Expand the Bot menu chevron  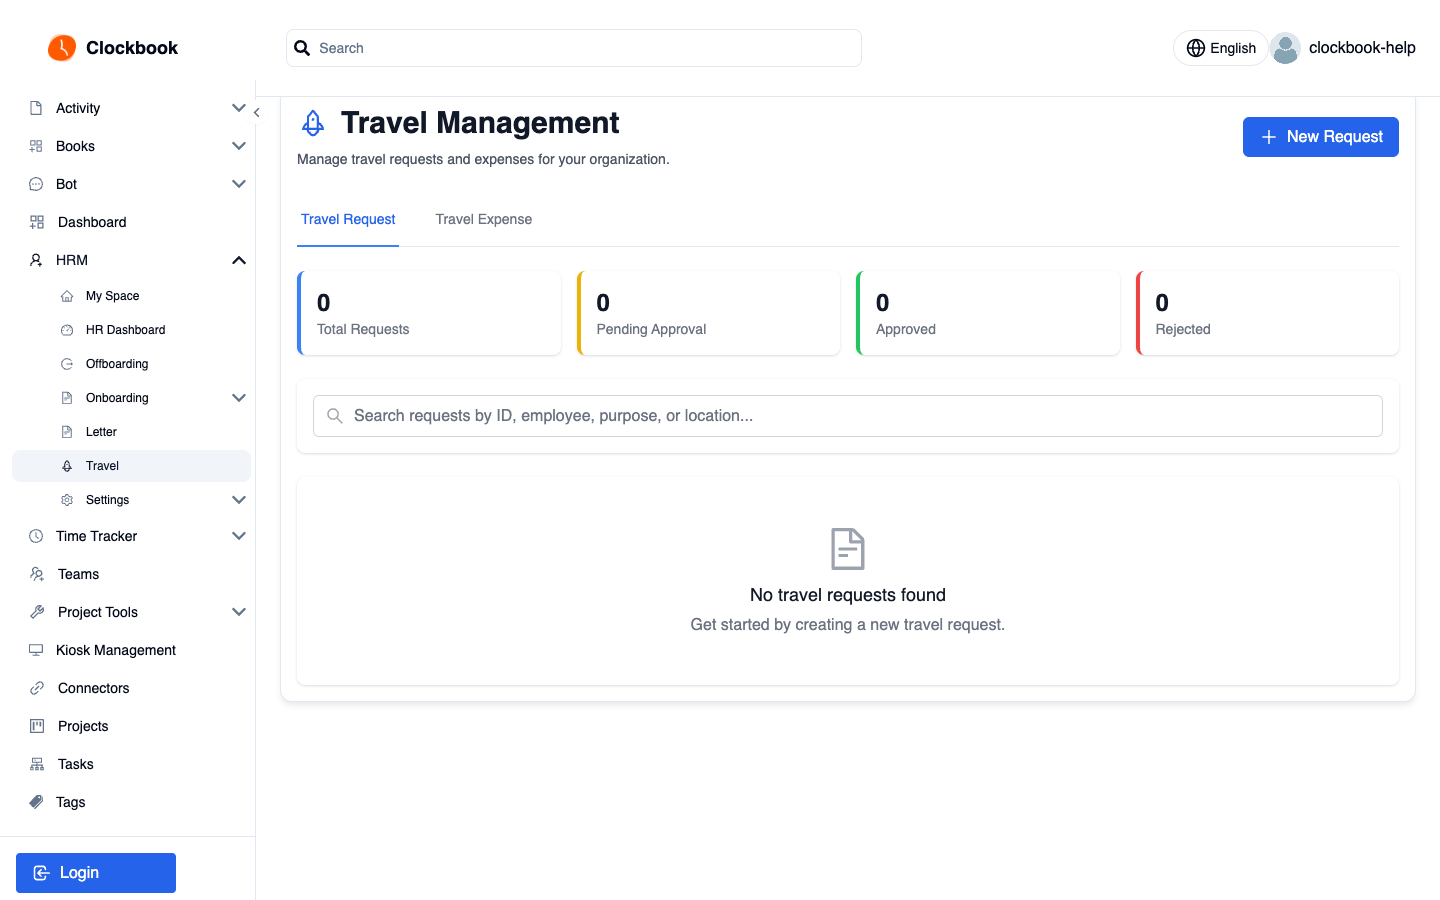pos(239,184)
